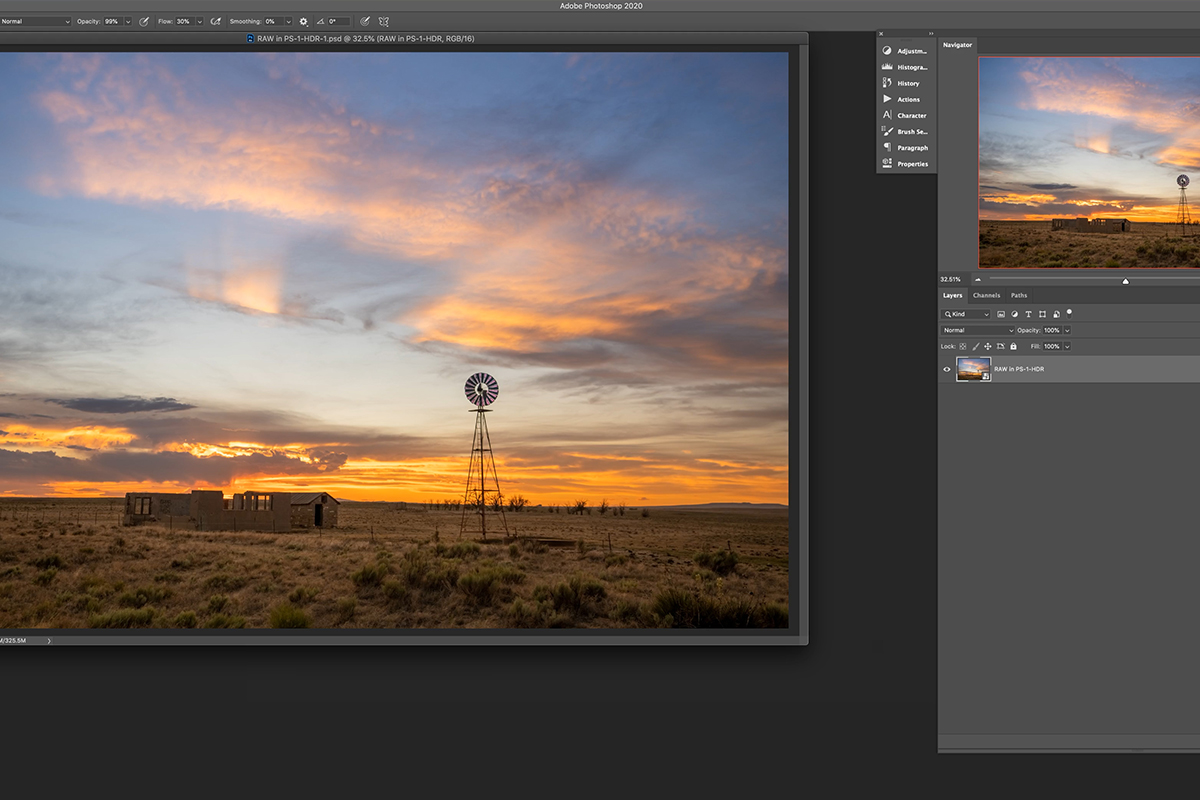
Task: Switch to the Paths tab
Action: pos(1019,295)
